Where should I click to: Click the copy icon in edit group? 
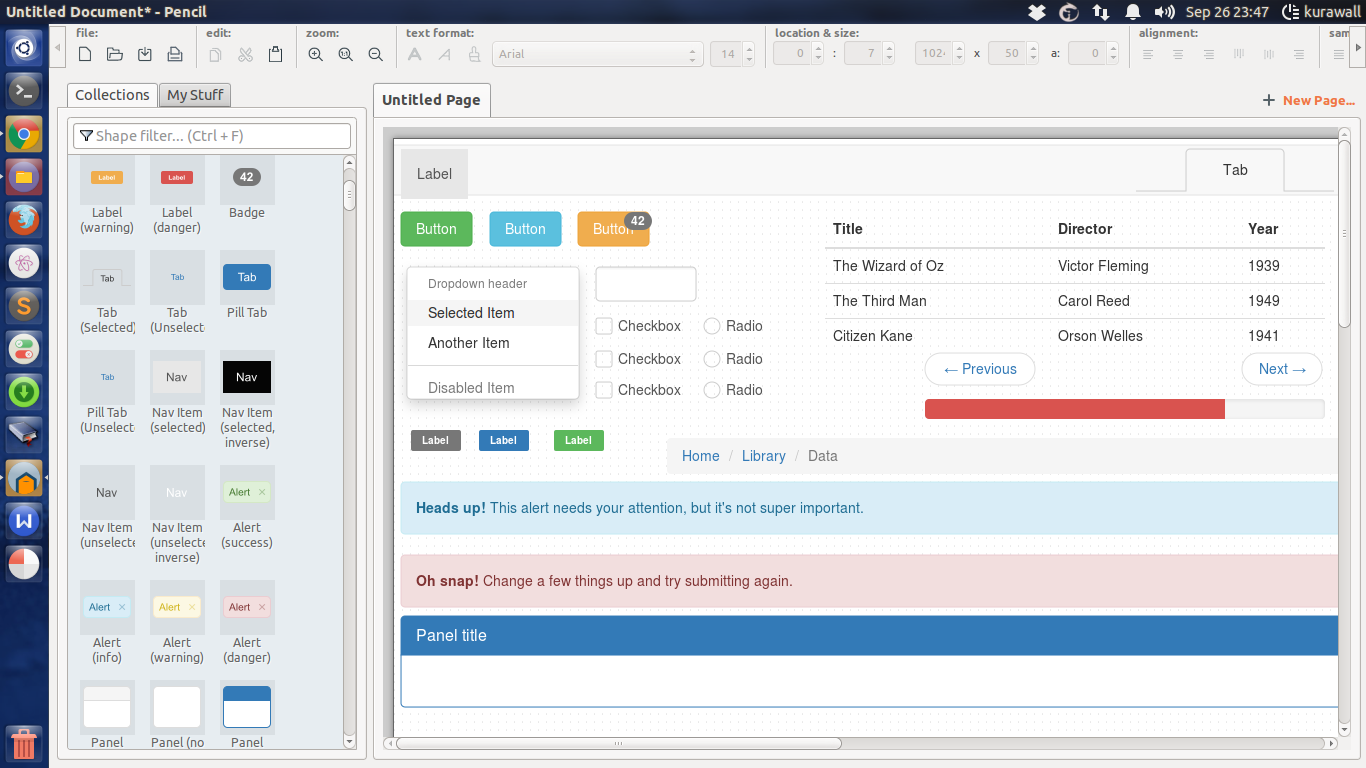(215, 54)
